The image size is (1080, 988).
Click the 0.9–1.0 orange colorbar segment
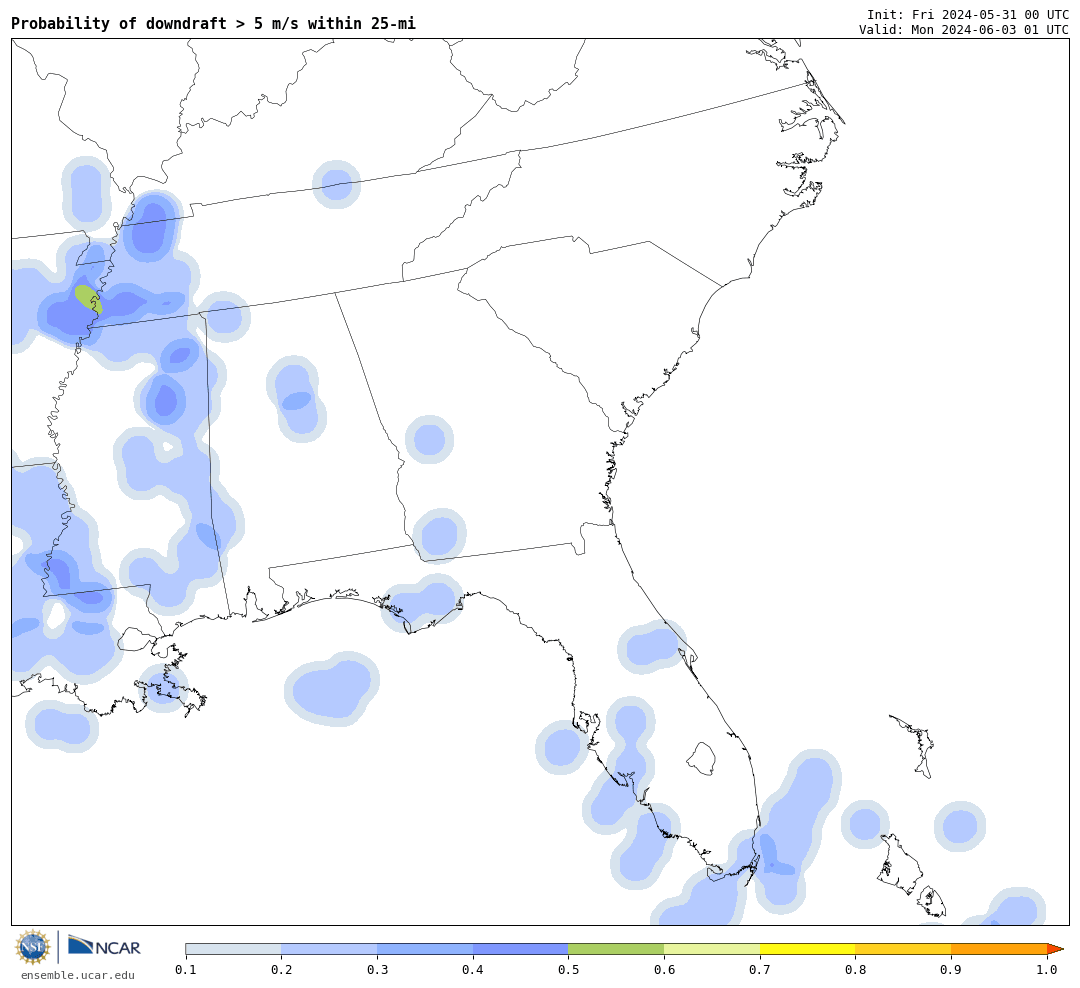click(999, 949)
